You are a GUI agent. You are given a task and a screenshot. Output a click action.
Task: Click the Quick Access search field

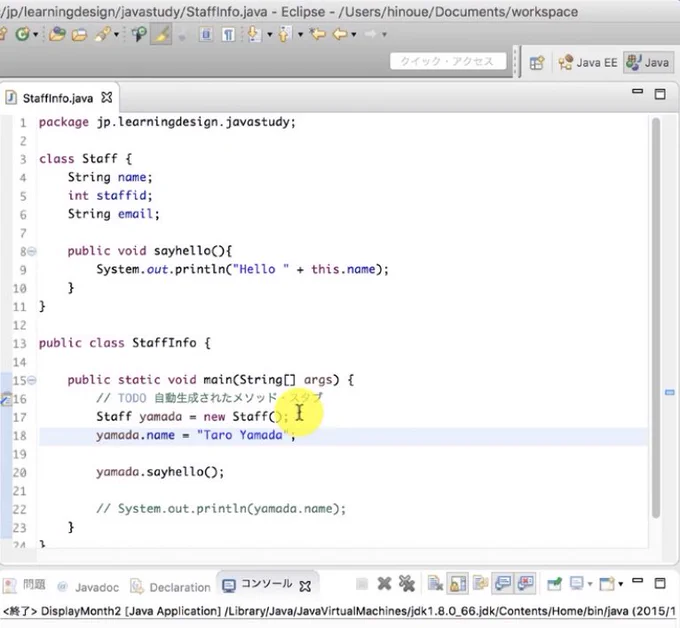click(448, 61)
